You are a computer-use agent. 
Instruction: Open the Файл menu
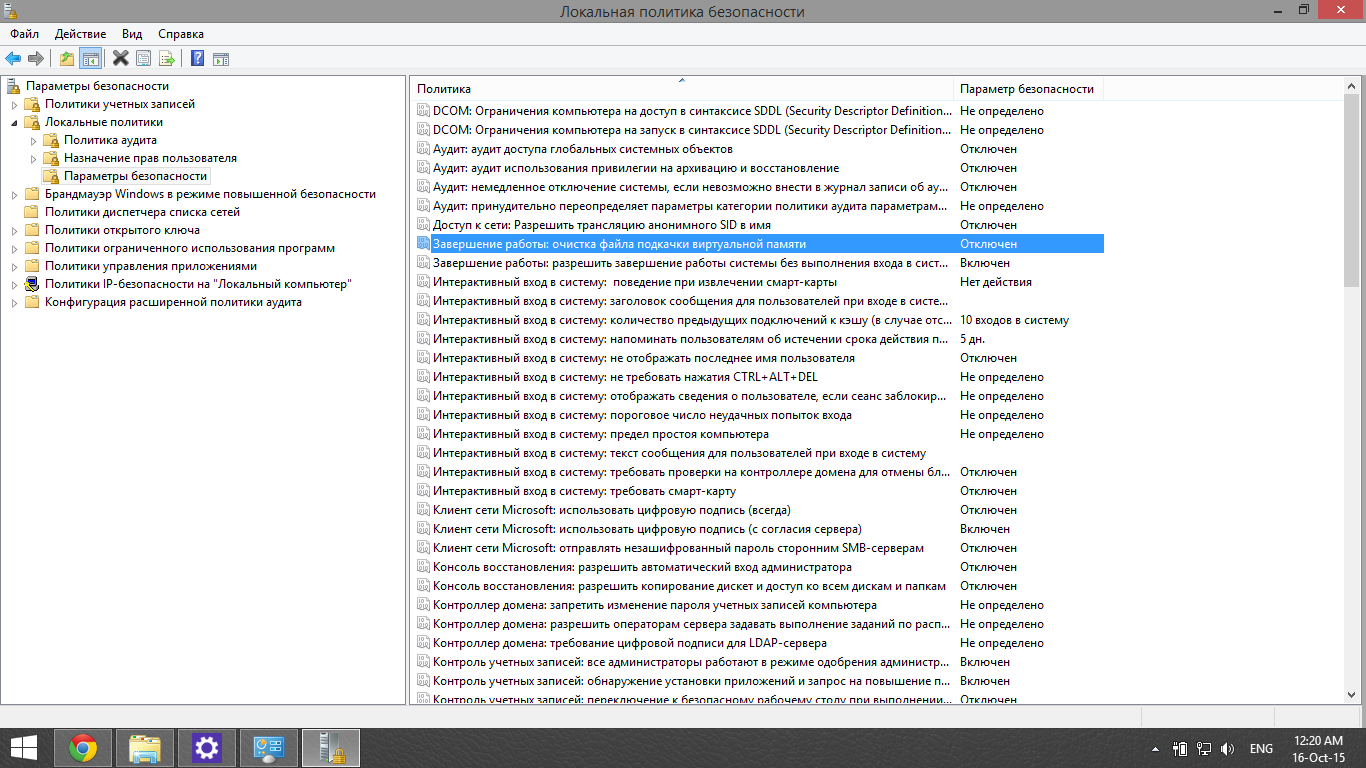[x=25, y=34]
